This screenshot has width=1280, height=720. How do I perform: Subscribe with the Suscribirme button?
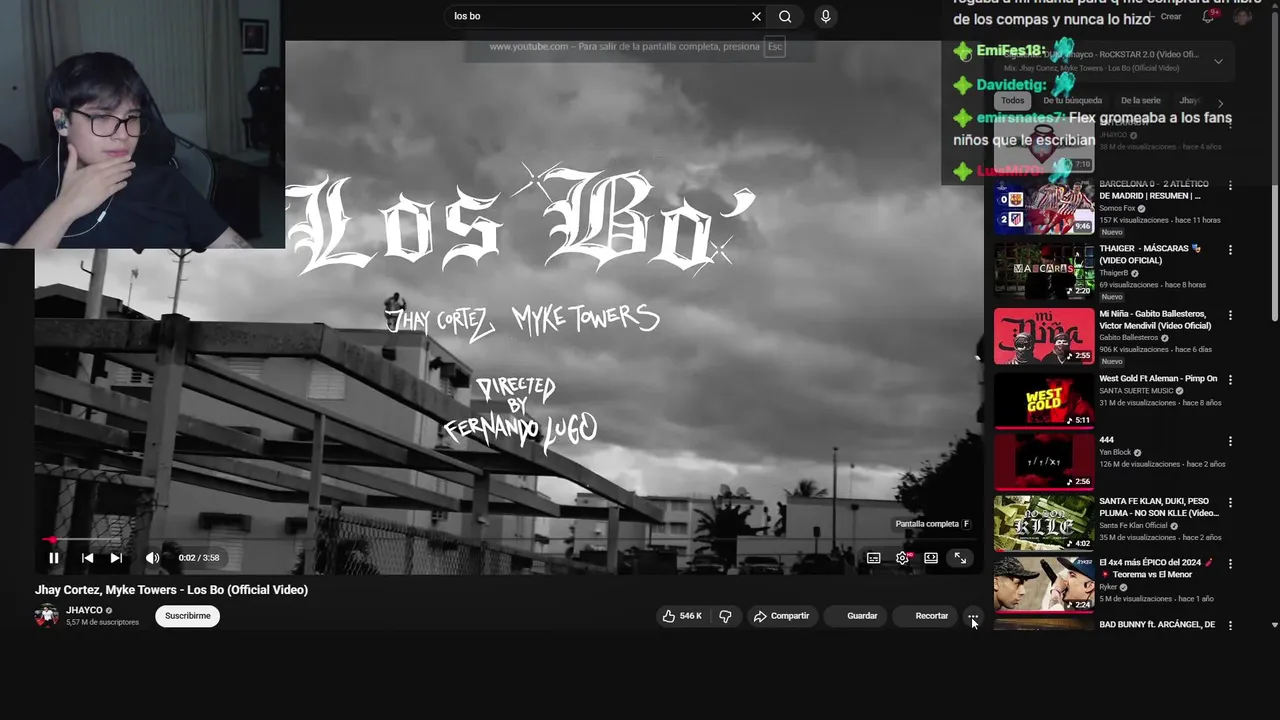pyautogui.click(x=188, y=616)
